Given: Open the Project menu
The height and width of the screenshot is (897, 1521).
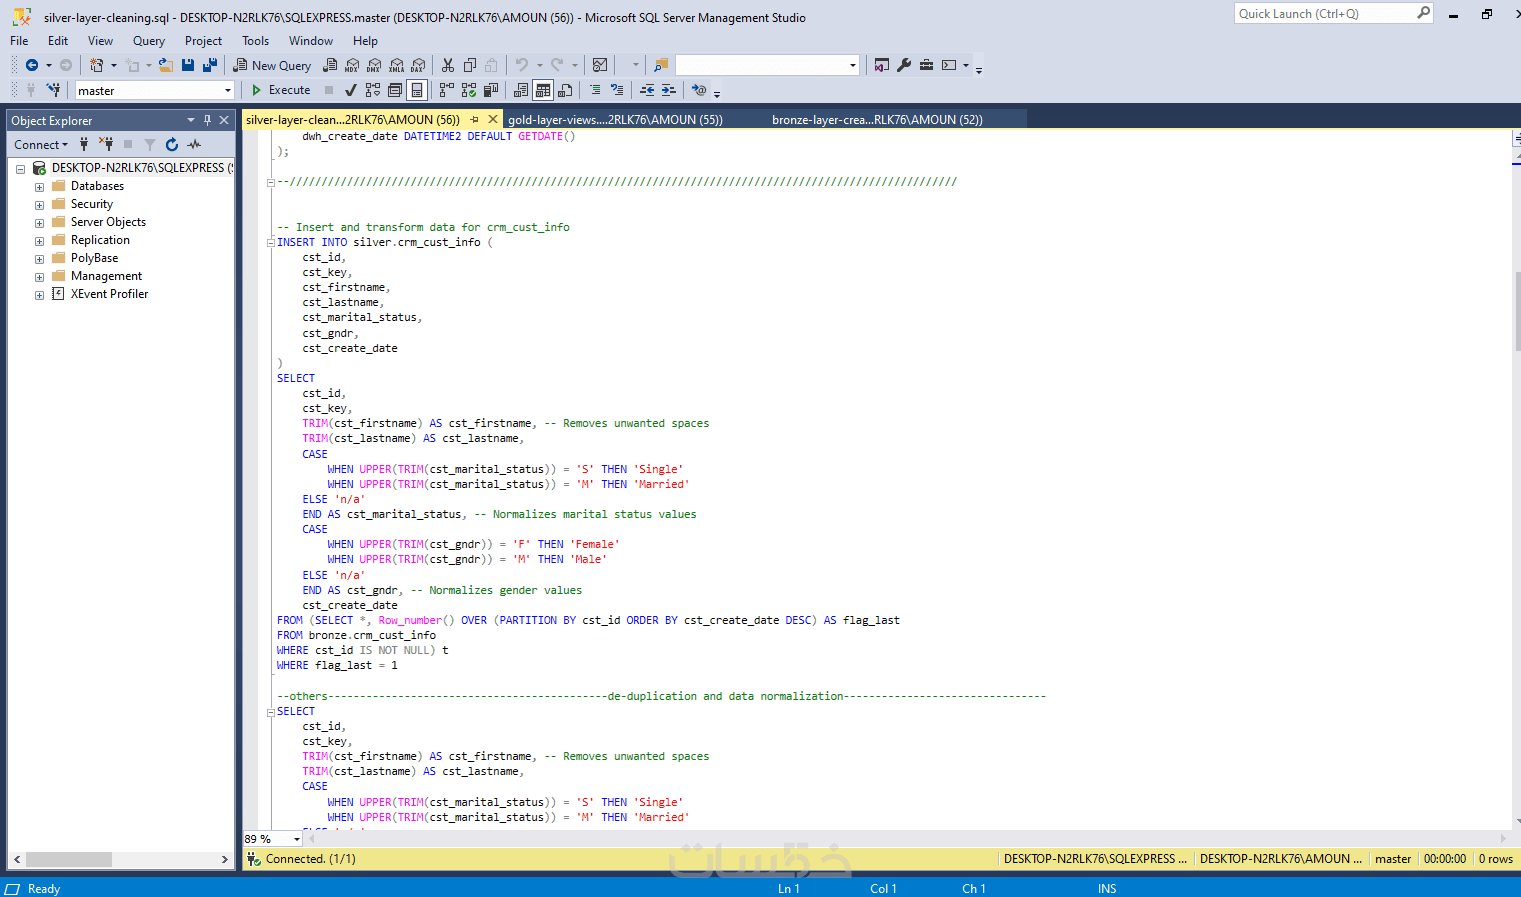Looking at the screenshot, I should [203, 41].
